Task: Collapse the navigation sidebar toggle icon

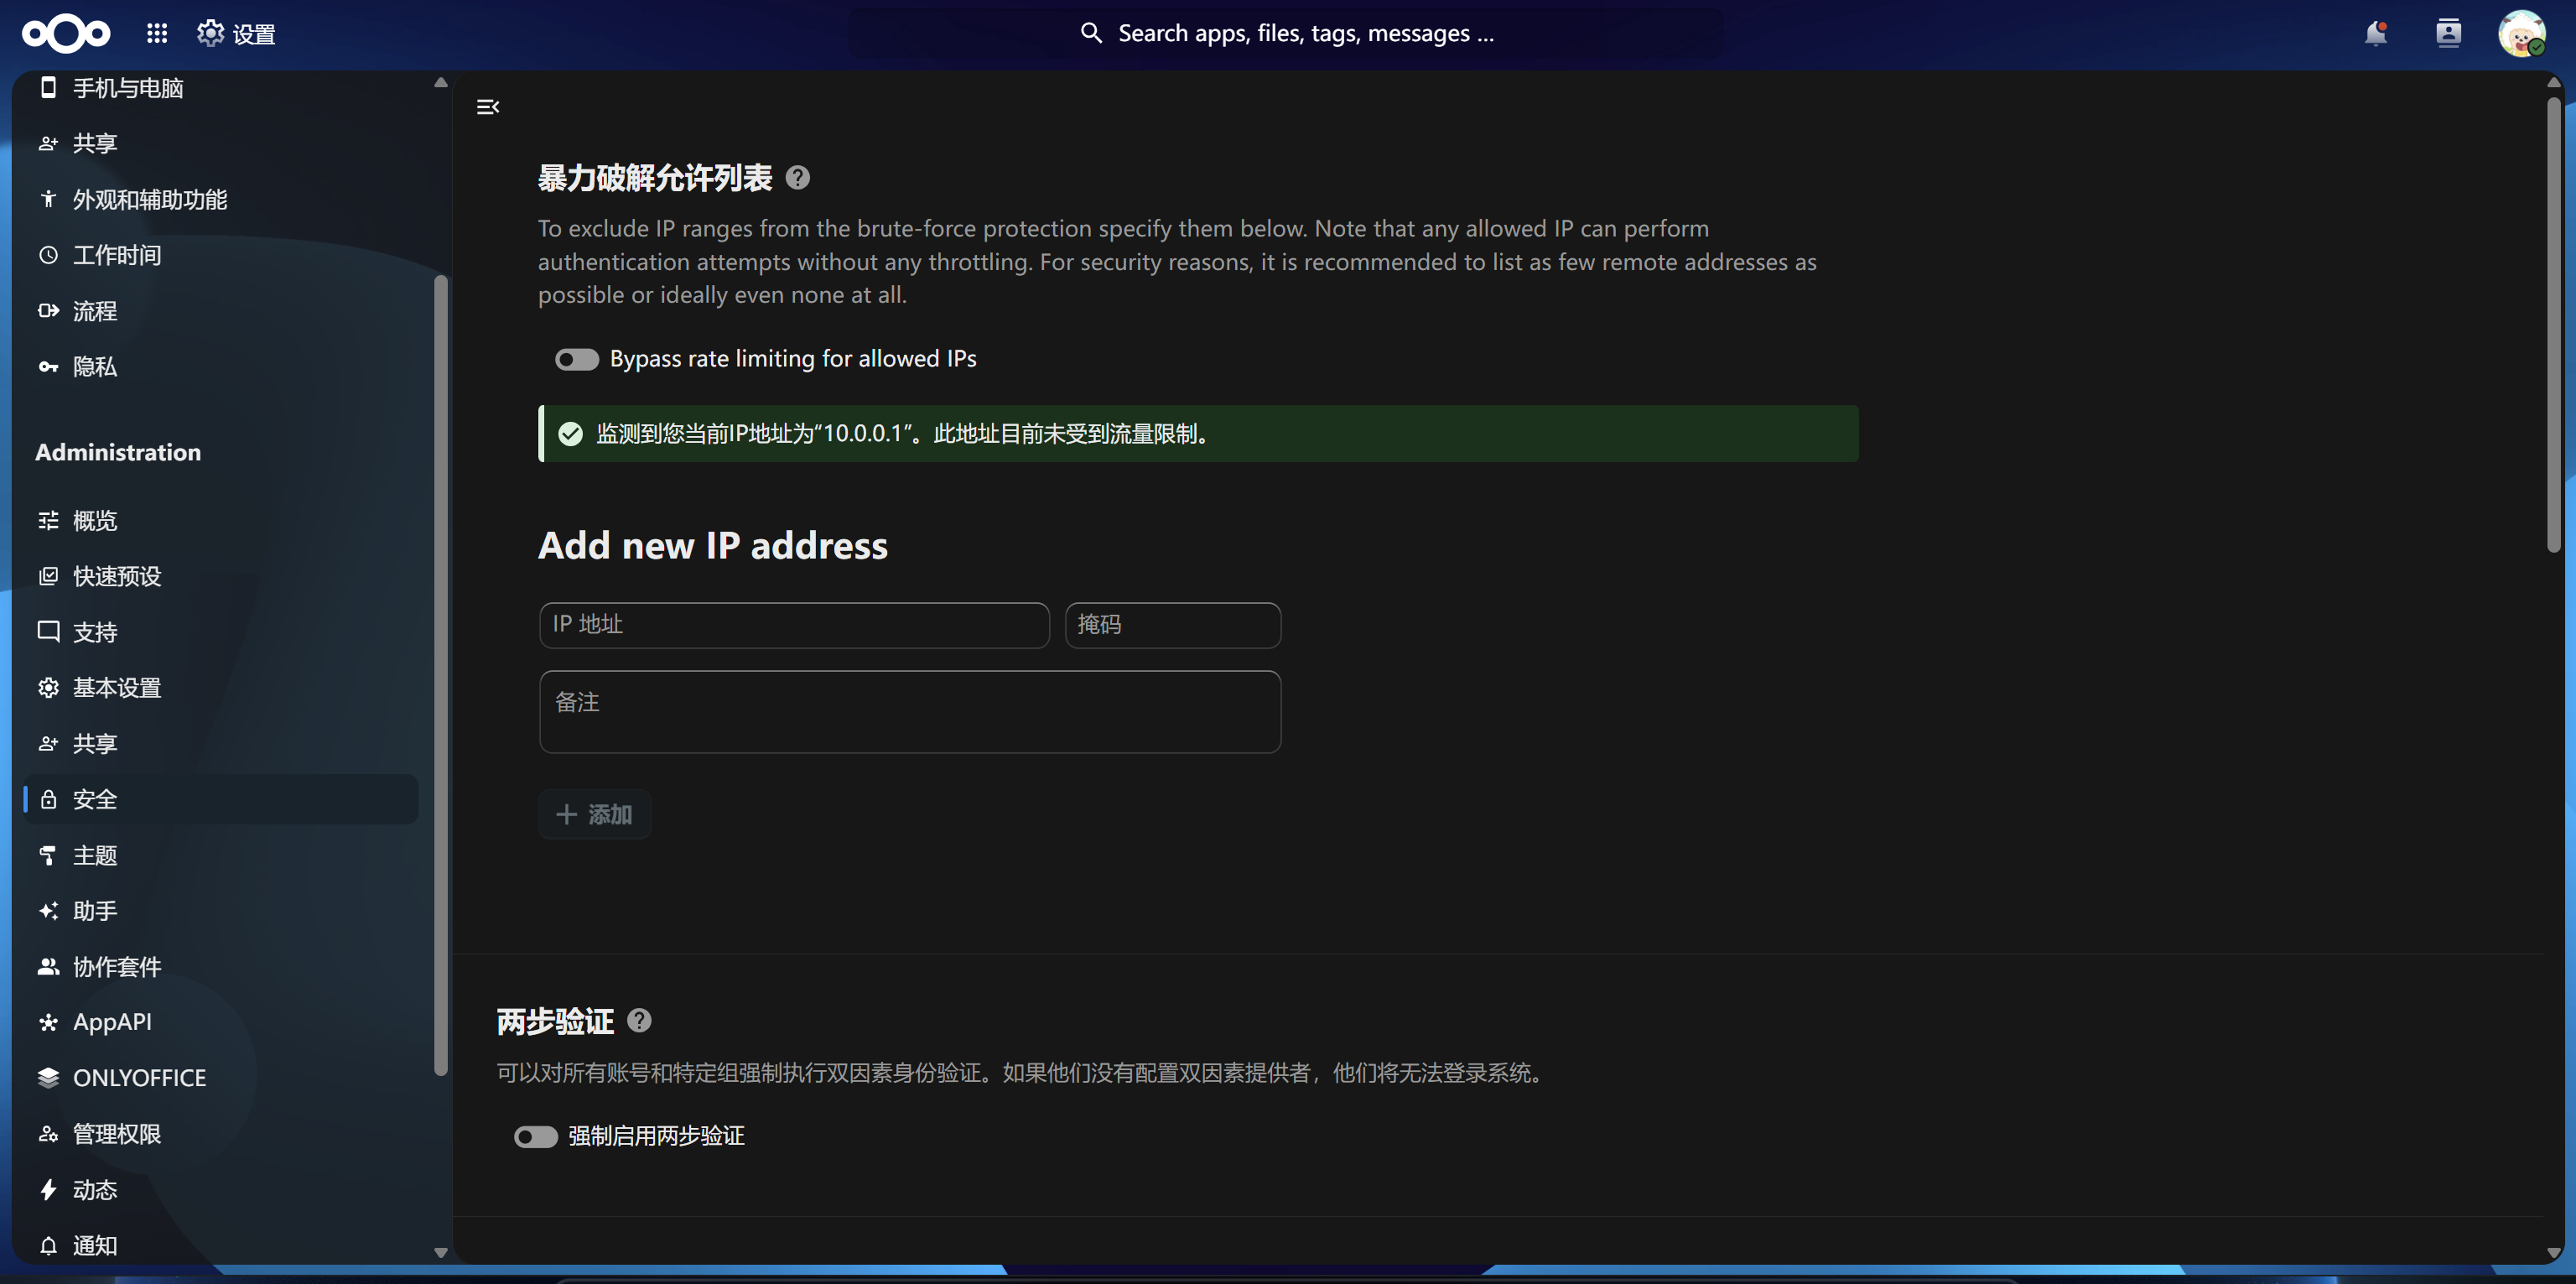Action: tap(488, 107)
